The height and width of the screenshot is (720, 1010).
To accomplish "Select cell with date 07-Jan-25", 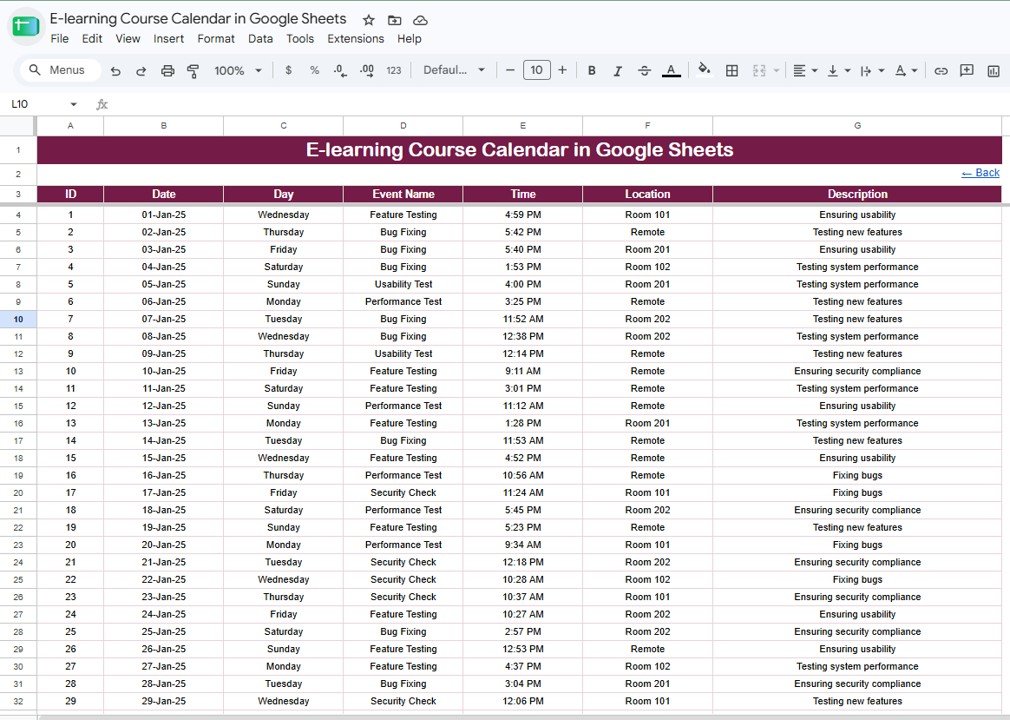I will point(164,319).
